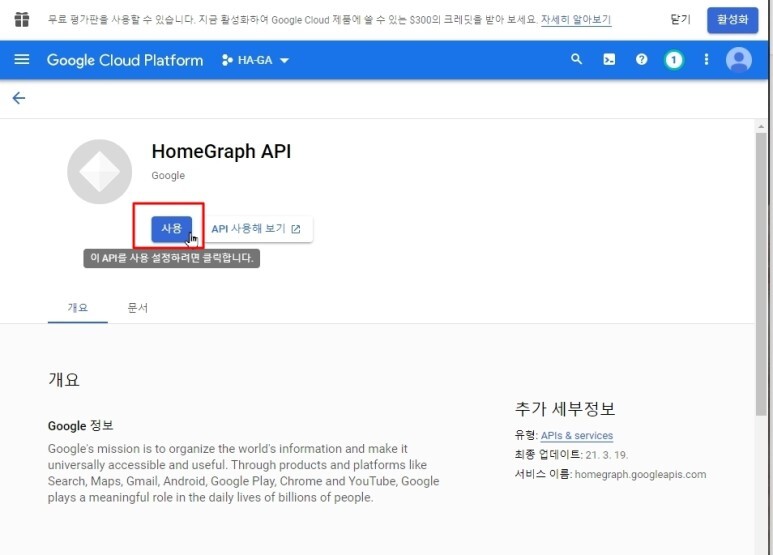Click the HomeGraph API logo image
Screen dimensions: 773x555
[100, 172]
